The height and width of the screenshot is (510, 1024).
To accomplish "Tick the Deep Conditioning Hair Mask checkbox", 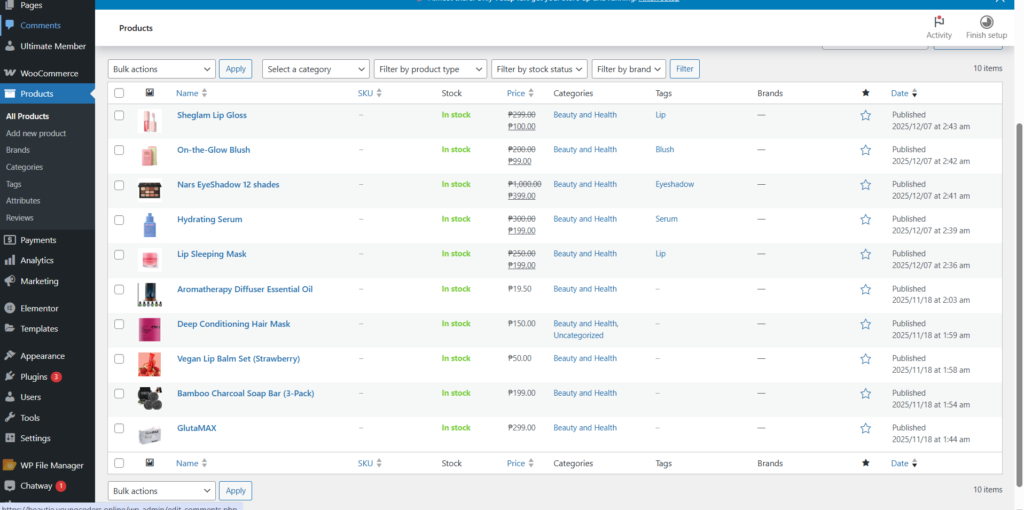I will 119,324.
